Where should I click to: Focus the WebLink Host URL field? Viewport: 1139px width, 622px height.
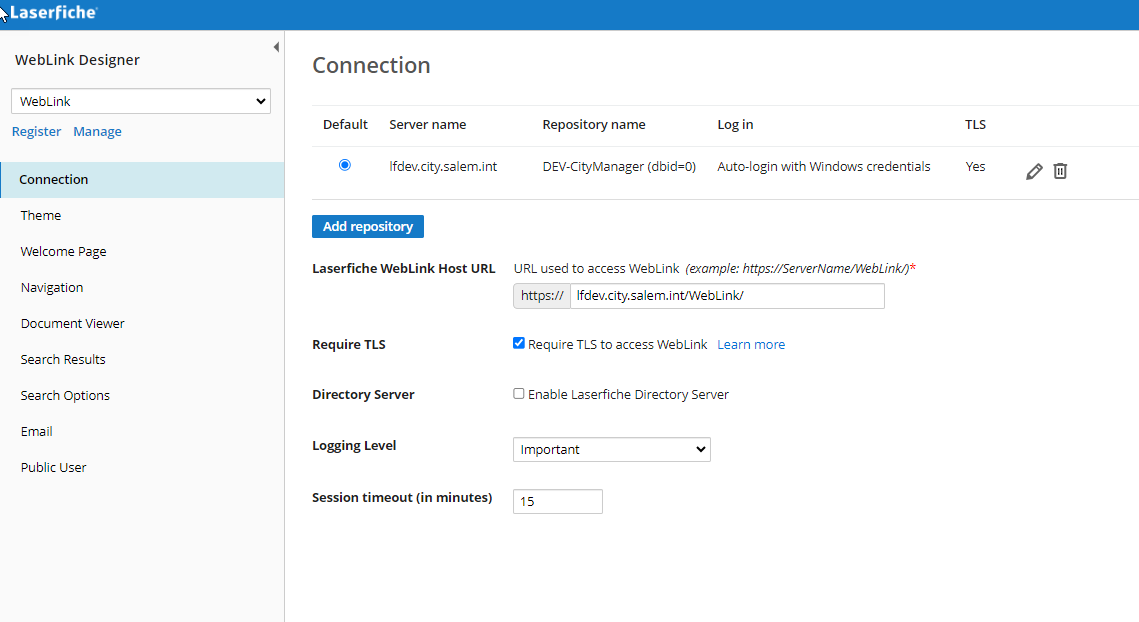click(727, 296)
